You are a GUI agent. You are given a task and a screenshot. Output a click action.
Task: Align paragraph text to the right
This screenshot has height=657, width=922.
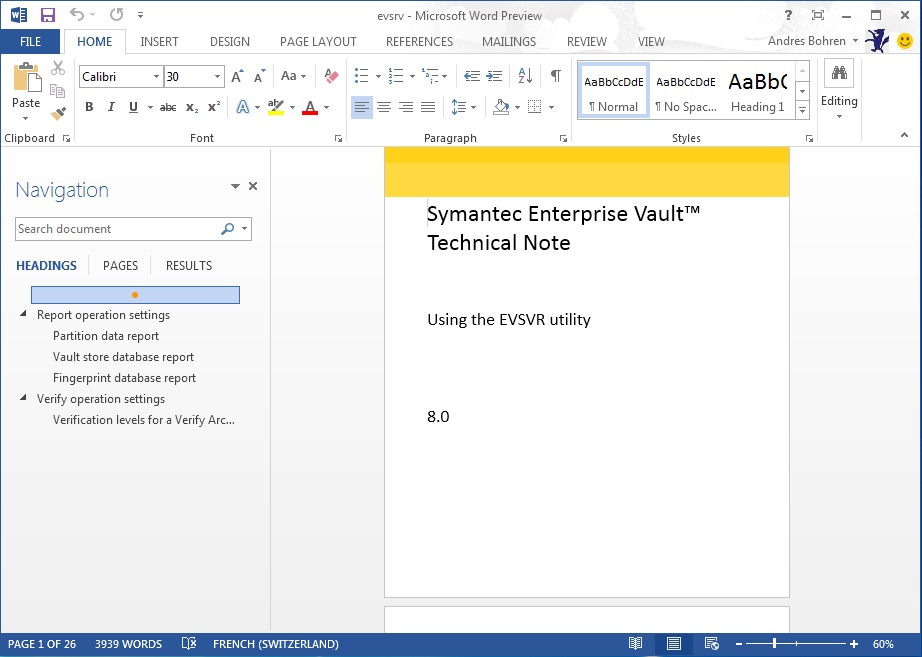tap(406, 107)
